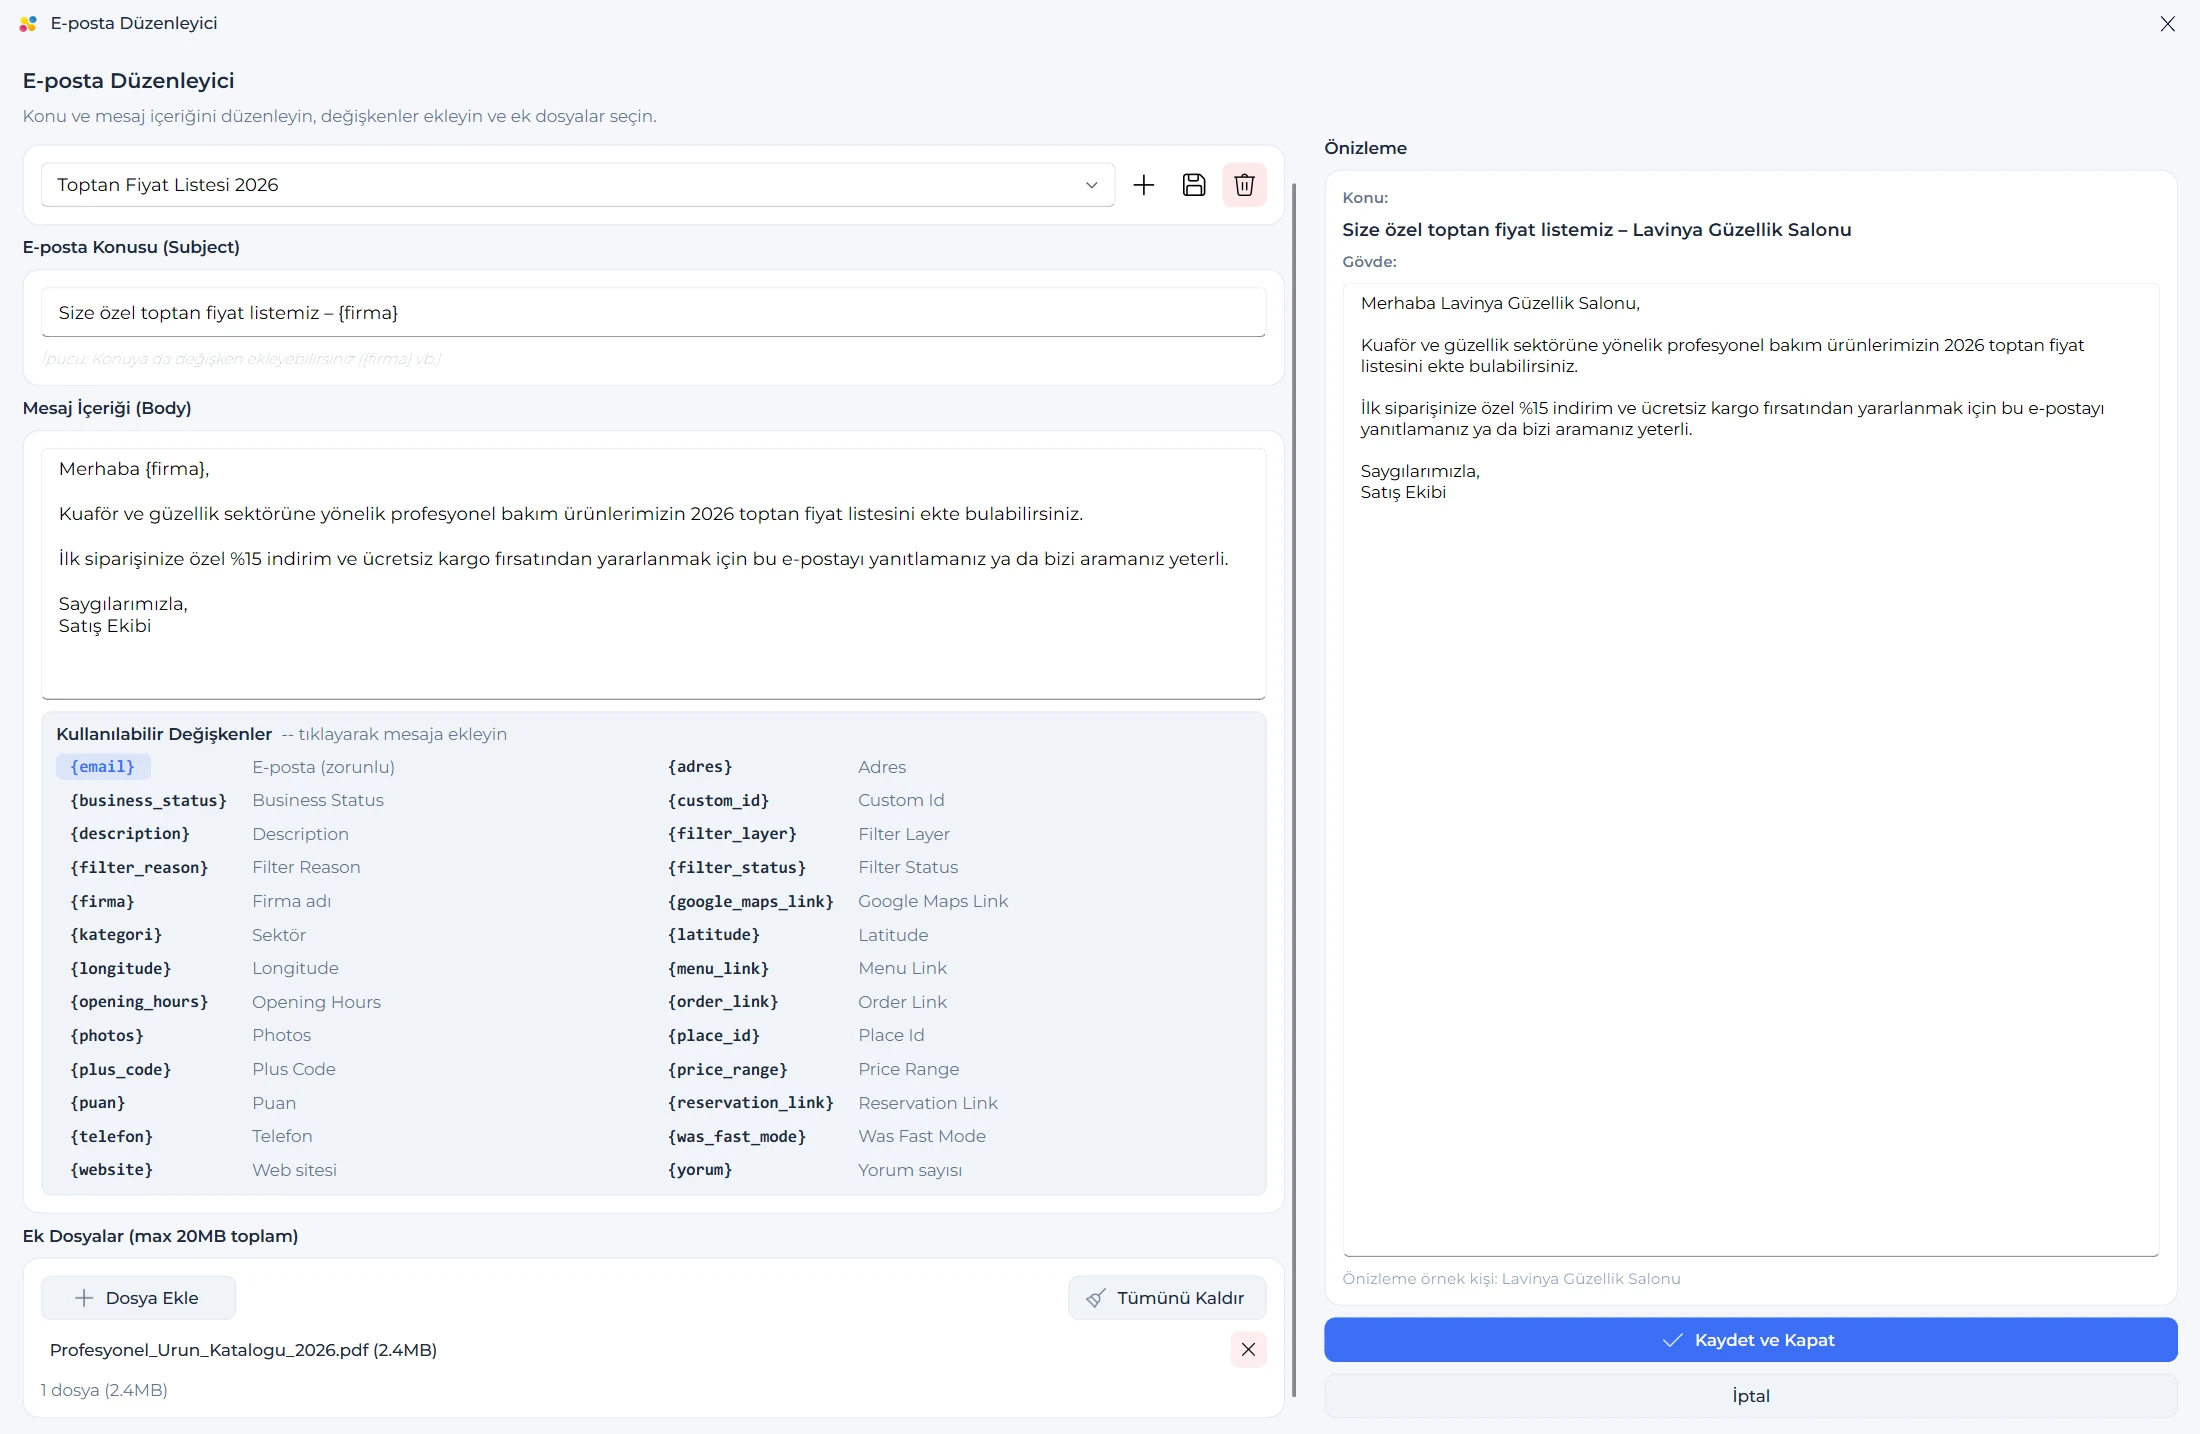Insert the {photos} variable
Viewport: 2200px width, 1434px height.
pos(107,1035)
